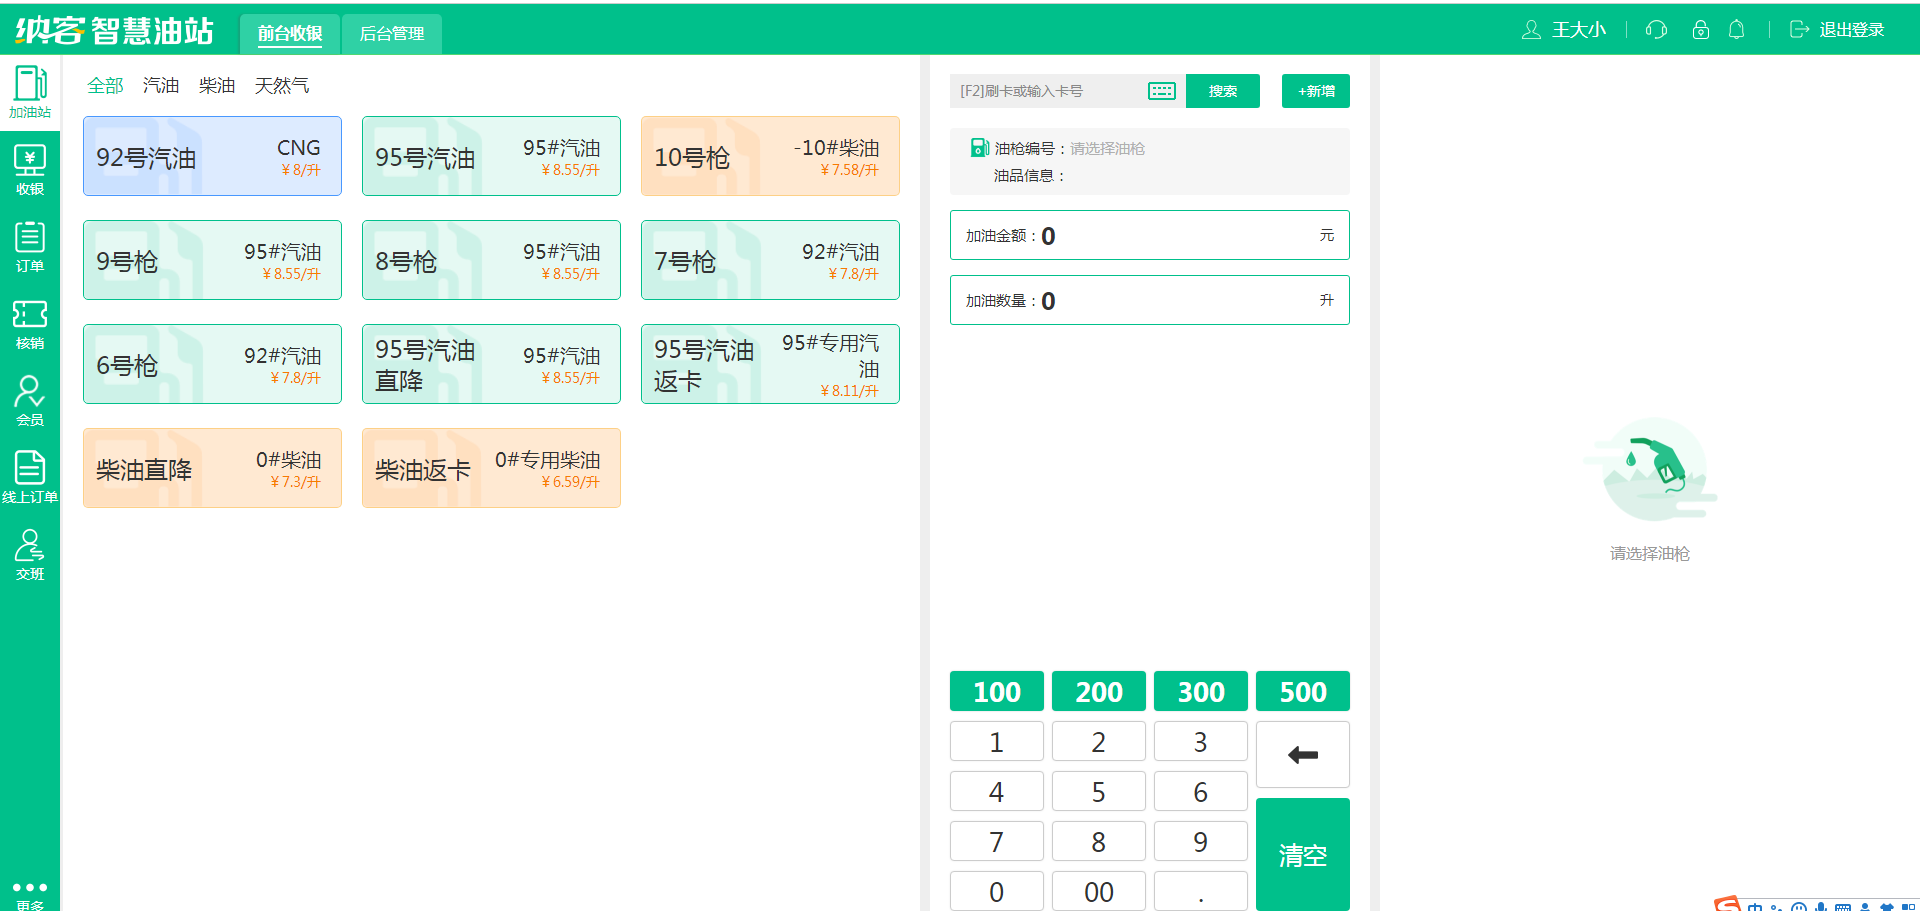Click the lock screen icon

pos(1700,30)
